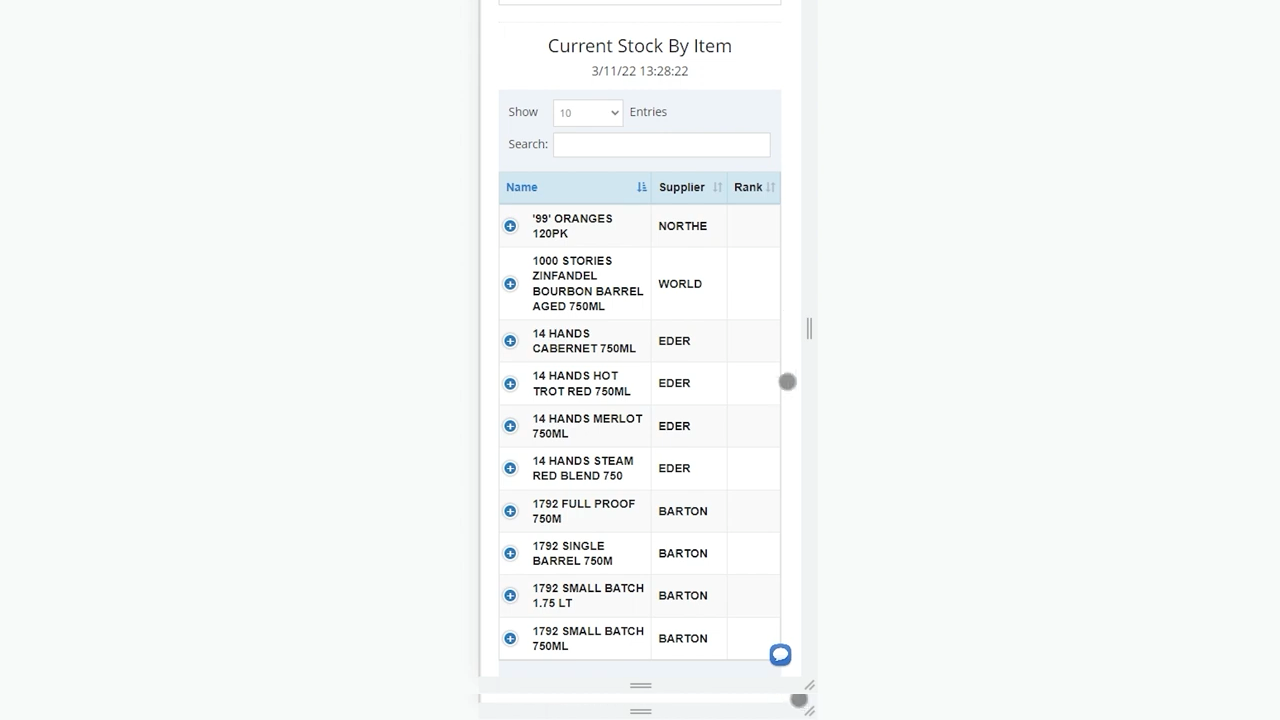Focus the Search input field

(661, 144)
